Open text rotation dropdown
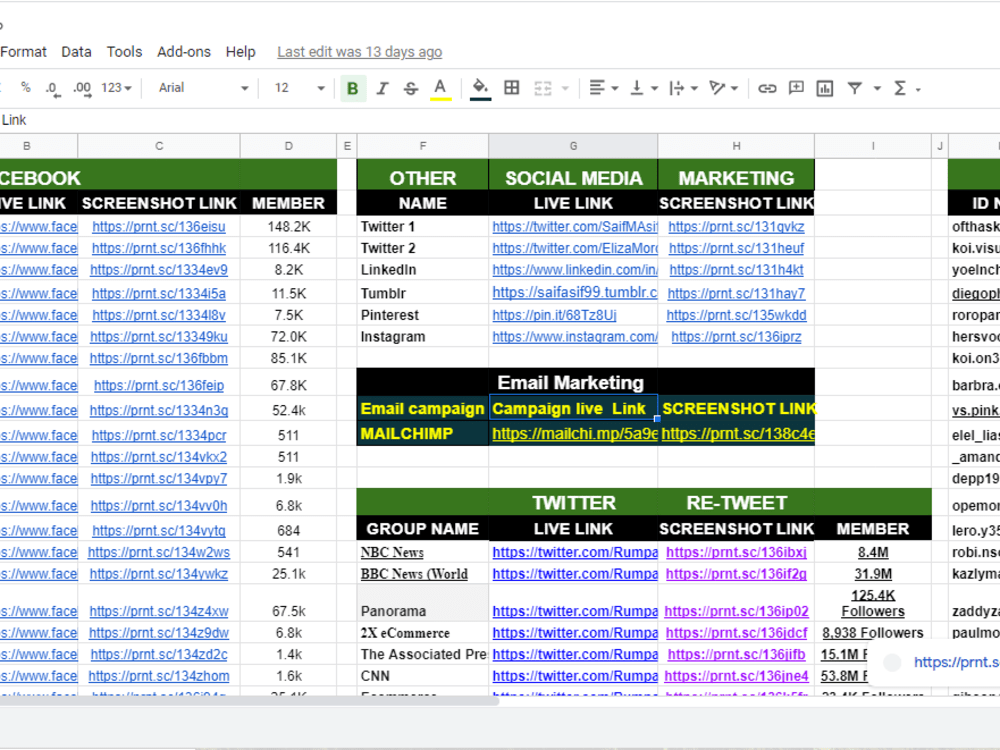Image resolution: width=1000 pixels, height=750 pixels. (x=723, y=88)
